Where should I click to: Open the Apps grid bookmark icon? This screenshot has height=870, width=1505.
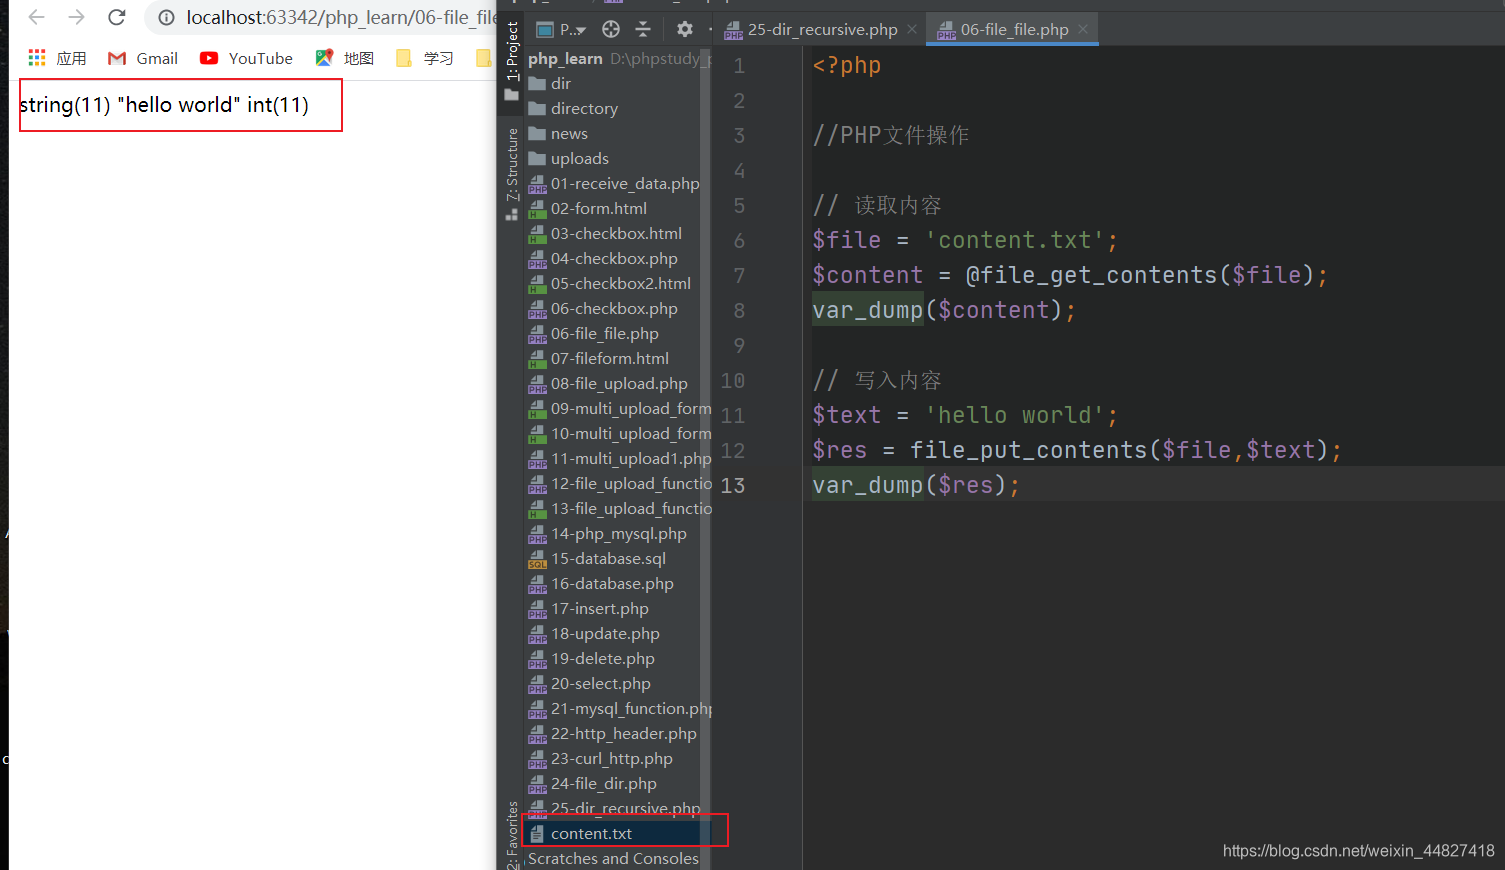pos(37,58)
